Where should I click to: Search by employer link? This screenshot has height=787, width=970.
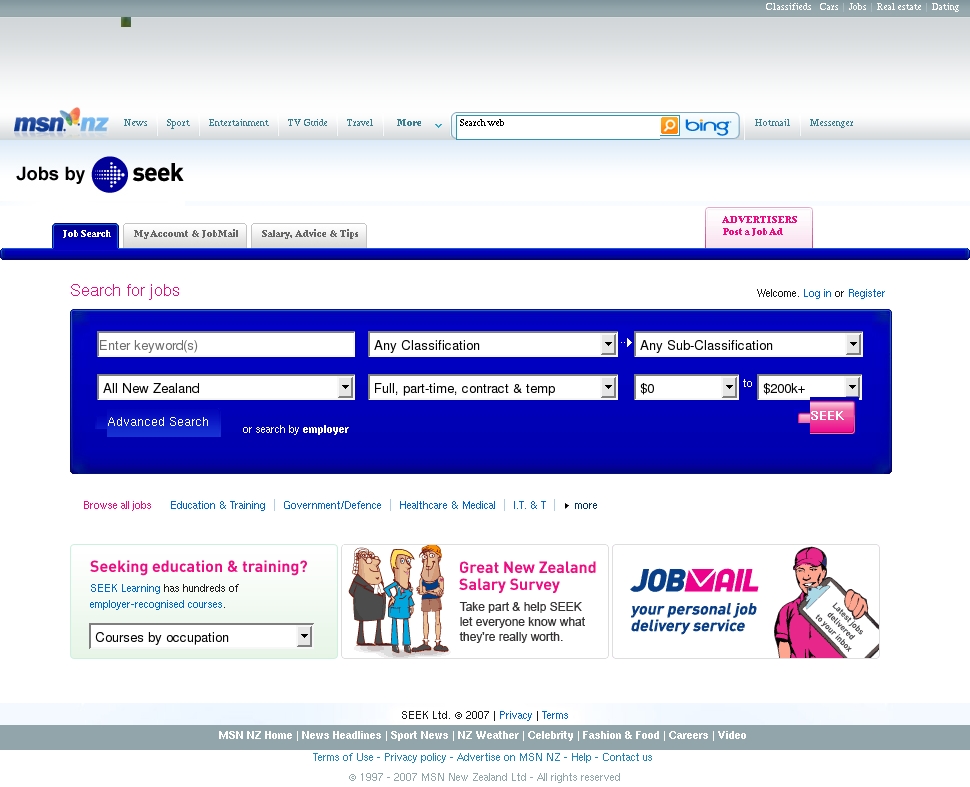coord(325,429)
